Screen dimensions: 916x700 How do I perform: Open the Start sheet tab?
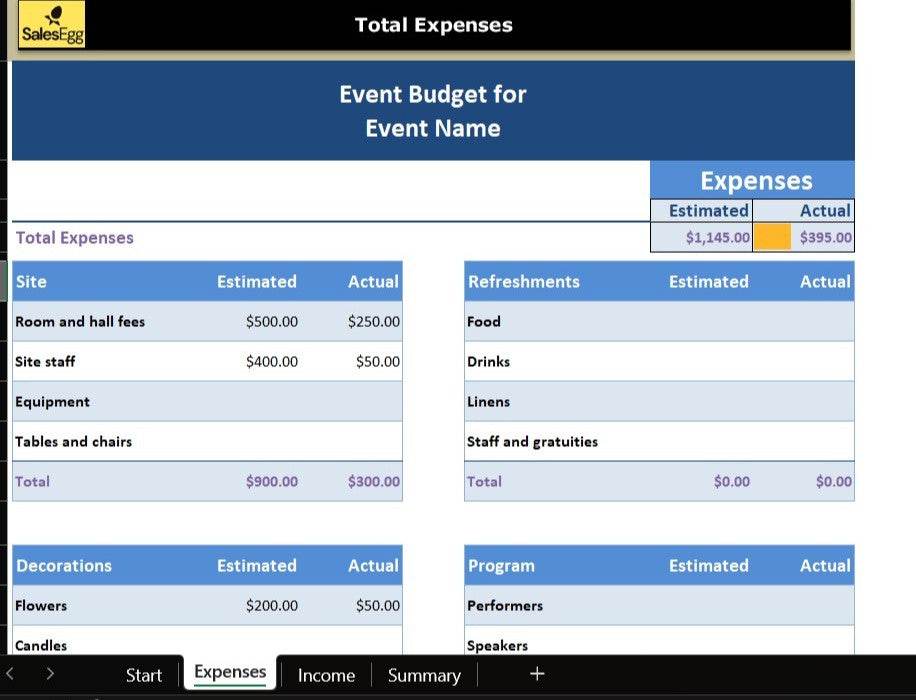143,676
